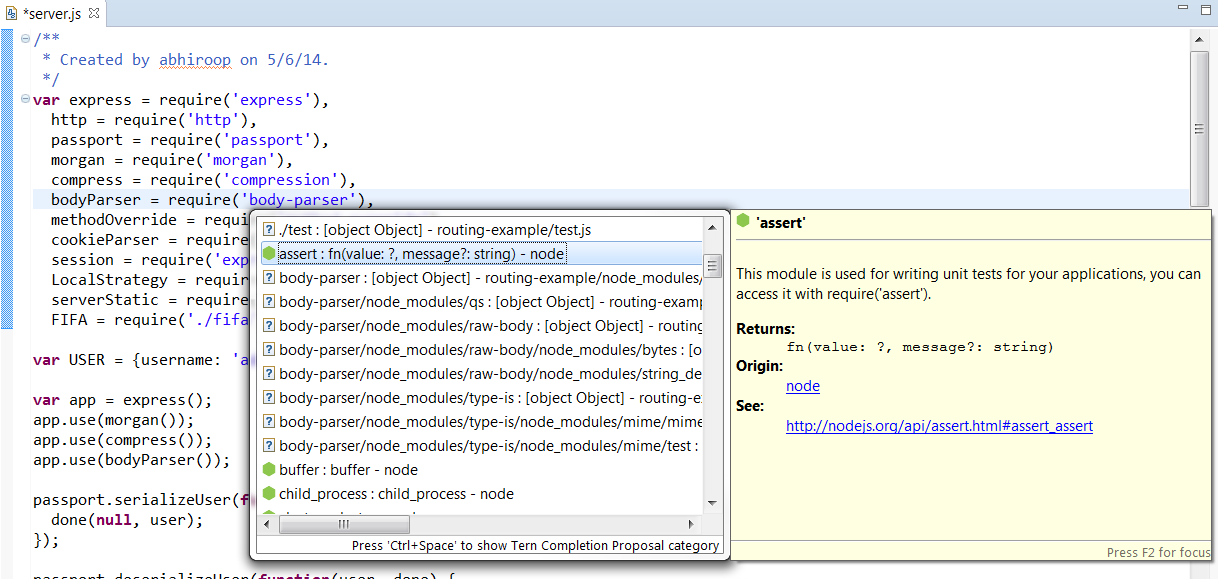This screenshot has width=1218, height=579.
Task: Collapse the file header comment fold marker
Action: click(23, 38)
